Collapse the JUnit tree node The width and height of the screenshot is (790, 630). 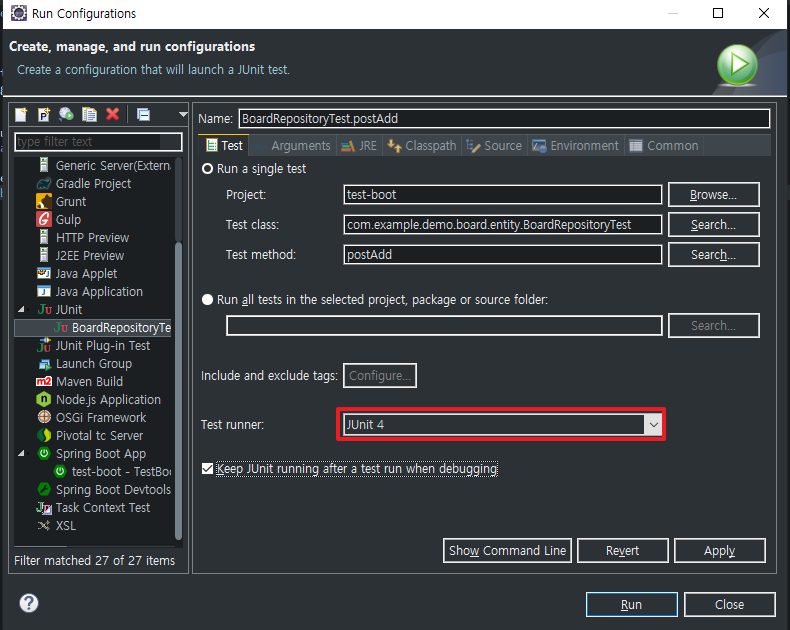click(21, 309)
